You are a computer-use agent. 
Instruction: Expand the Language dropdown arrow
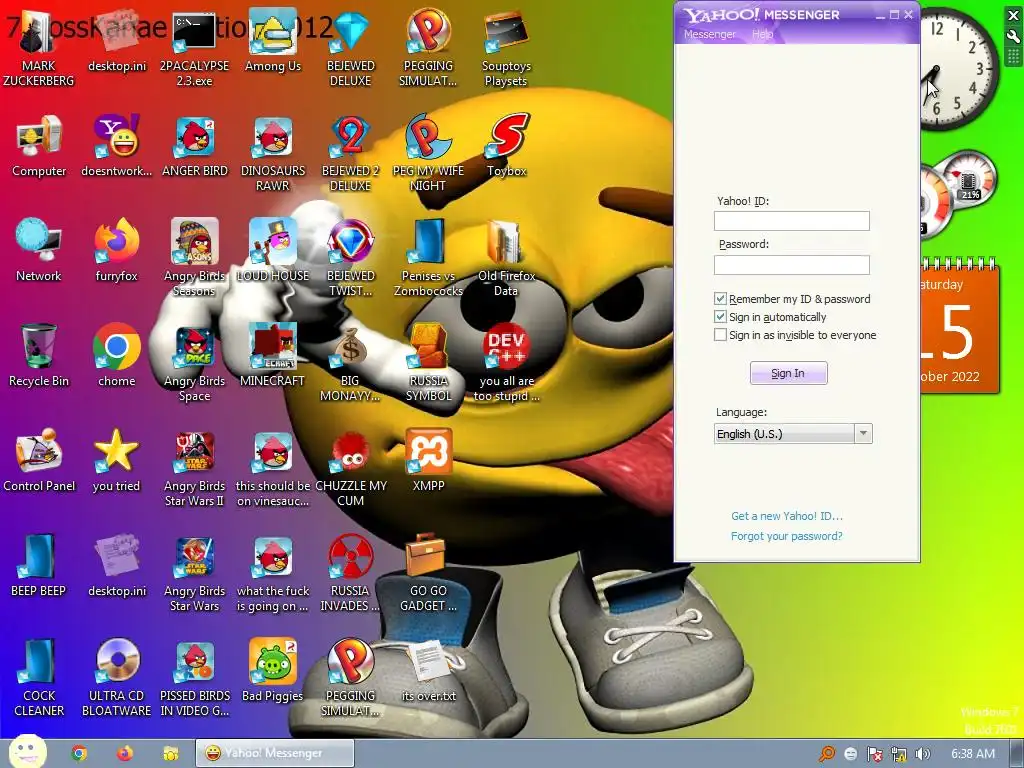pos(863,433)
